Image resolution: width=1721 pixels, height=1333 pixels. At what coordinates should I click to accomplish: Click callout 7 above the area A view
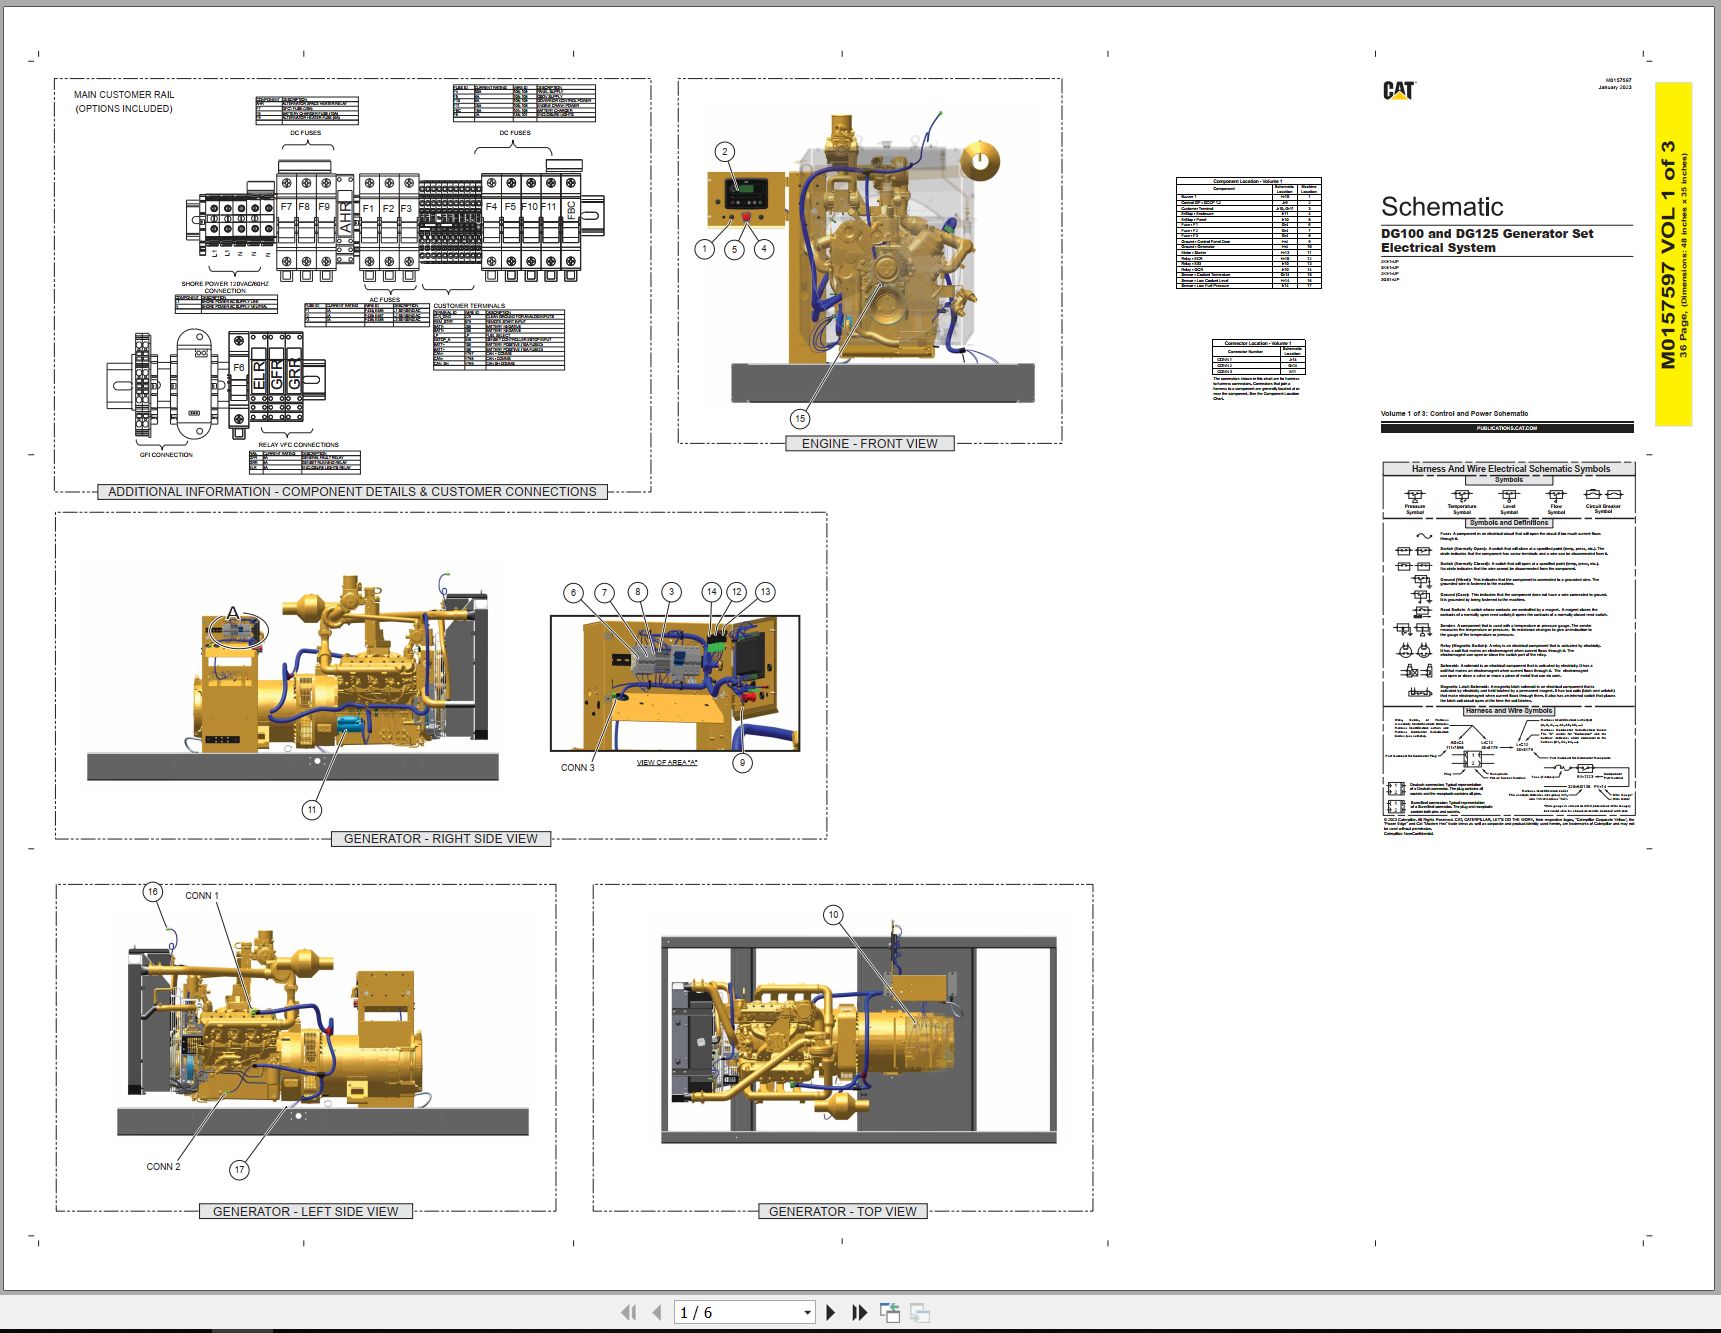(x=605, y=592)
